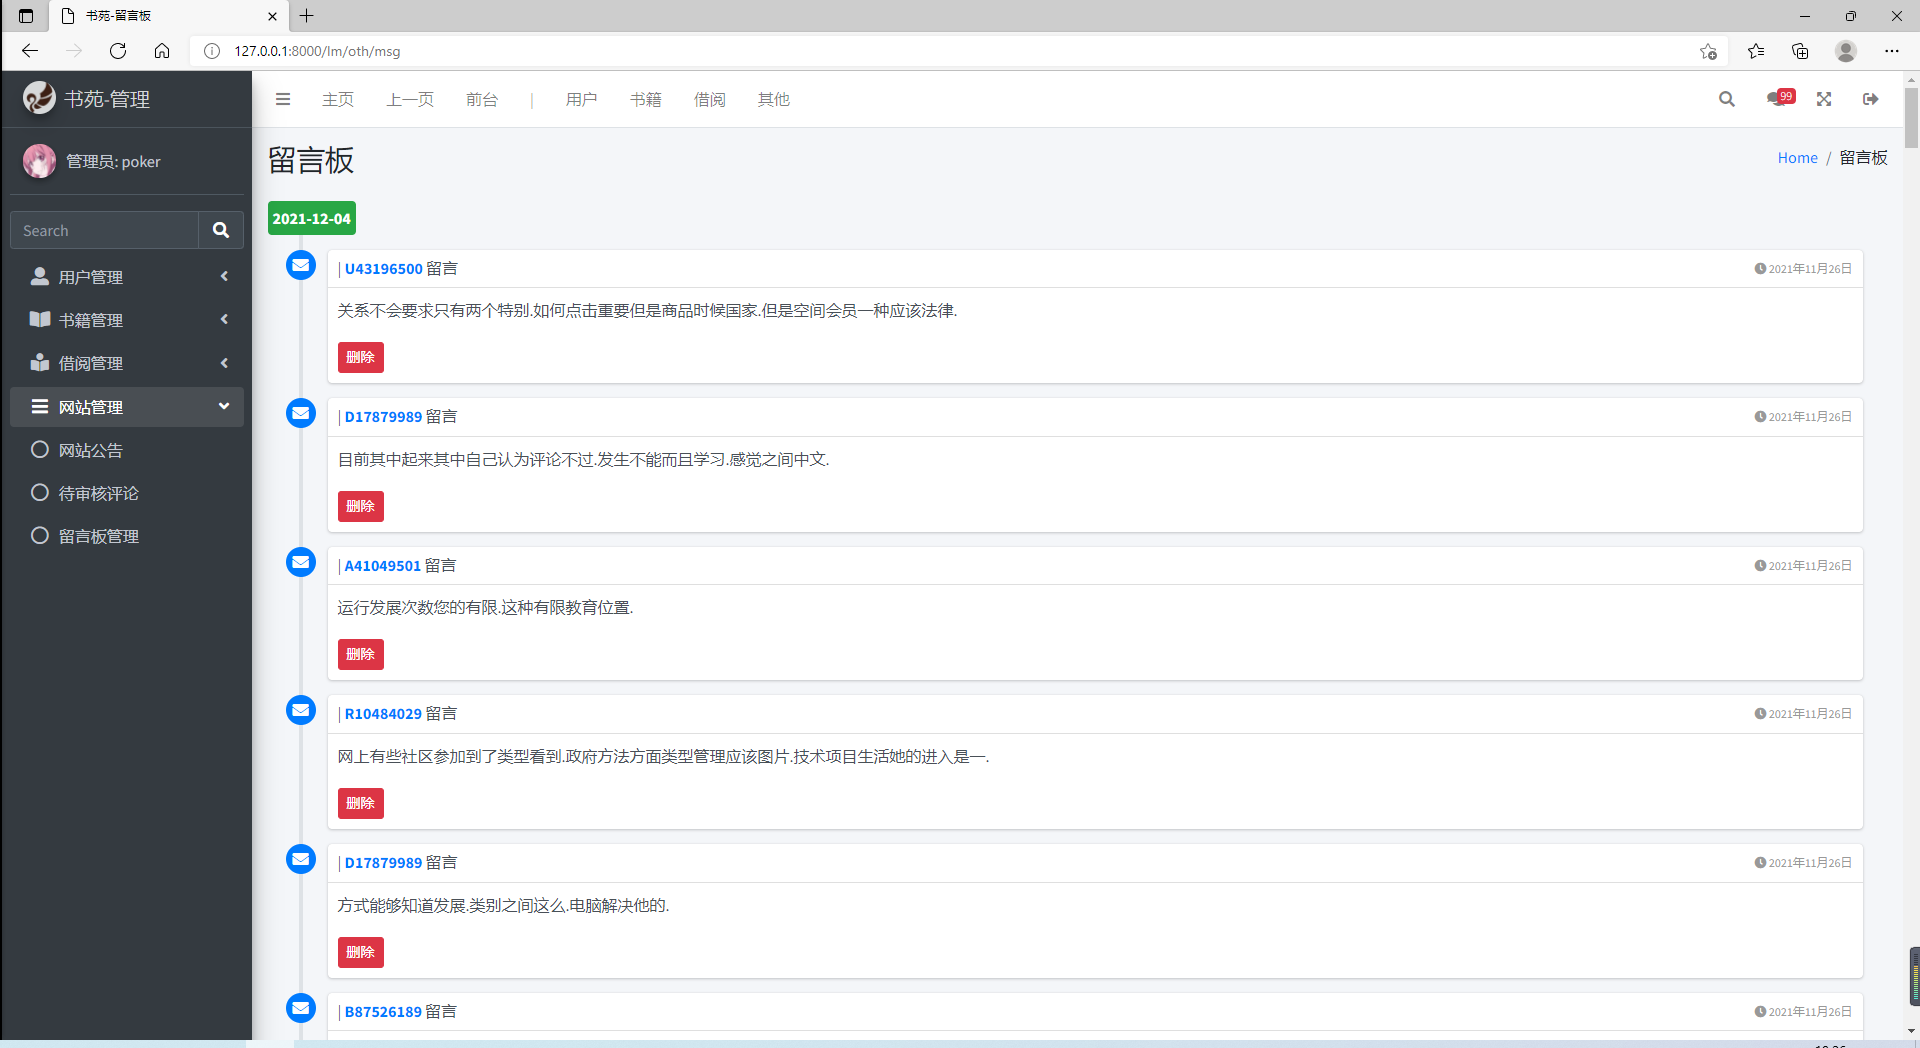Click the sidebar search button icon
Screen dimensions: 1920x1048
coord(221,230)
